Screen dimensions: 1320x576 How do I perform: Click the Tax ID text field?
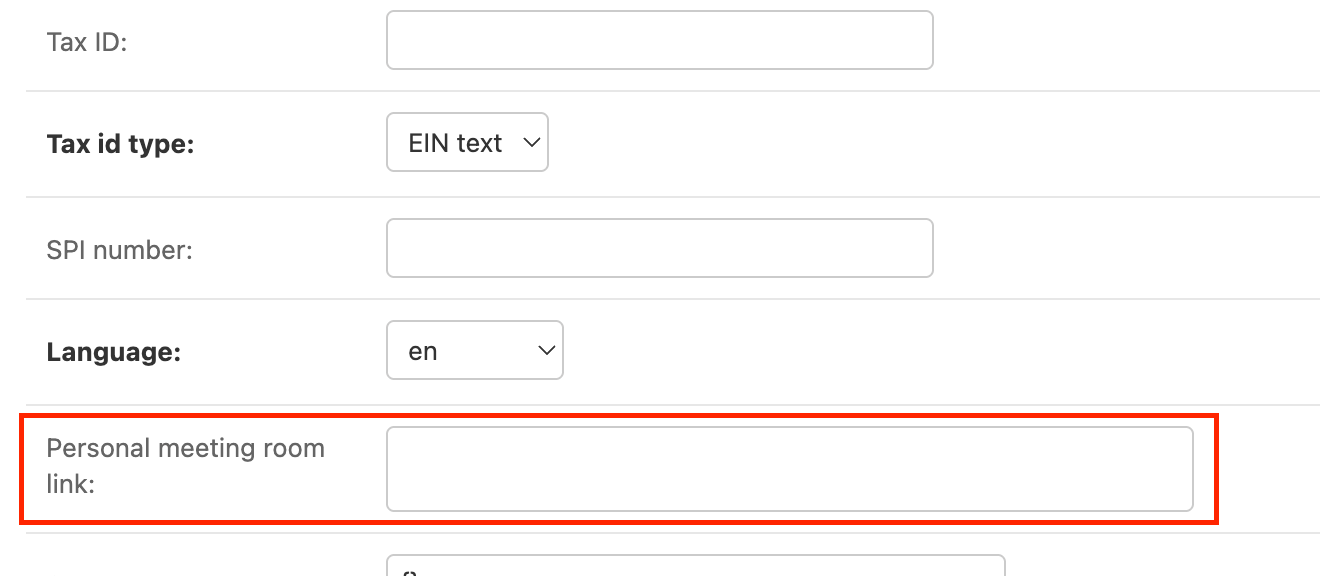(659, 40)
